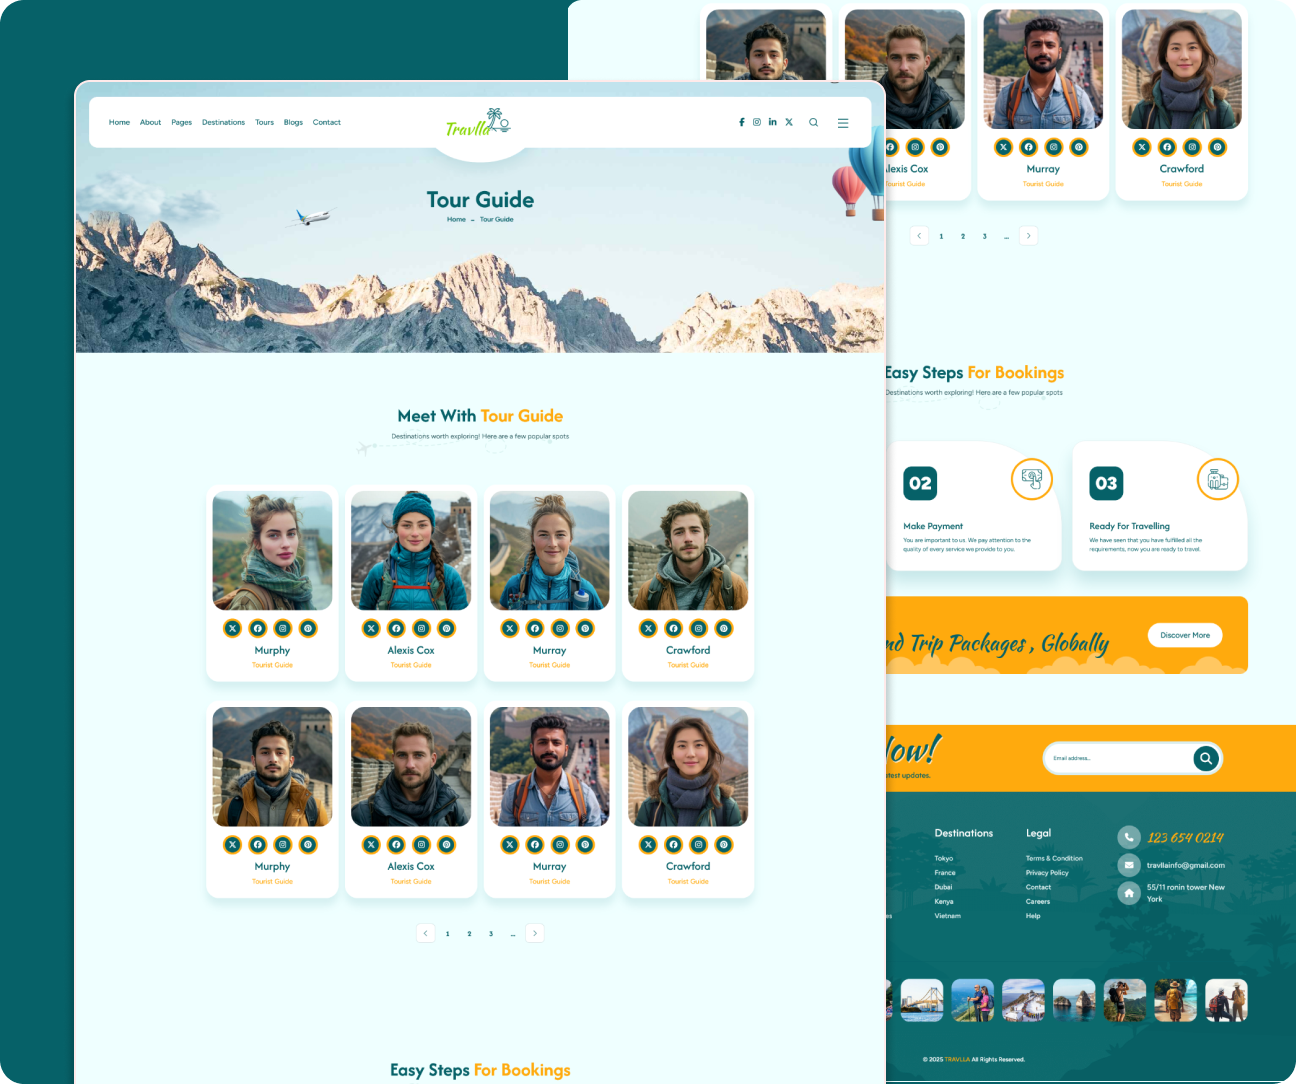Click the Discover More button
Image resolution: width=1296 pixels, height=1084 pixels.
click(x=1184, y=635)
